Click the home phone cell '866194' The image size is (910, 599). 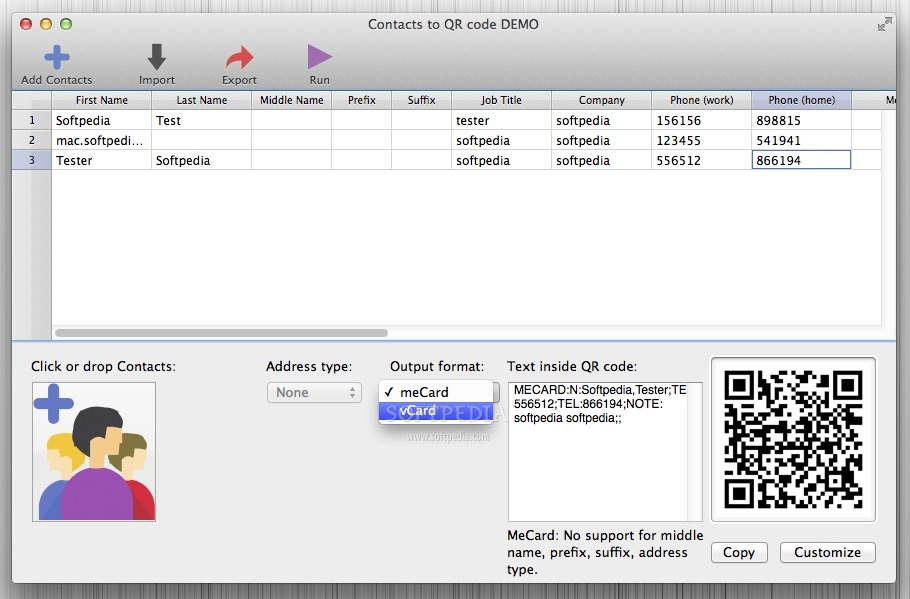pos(801,160)
